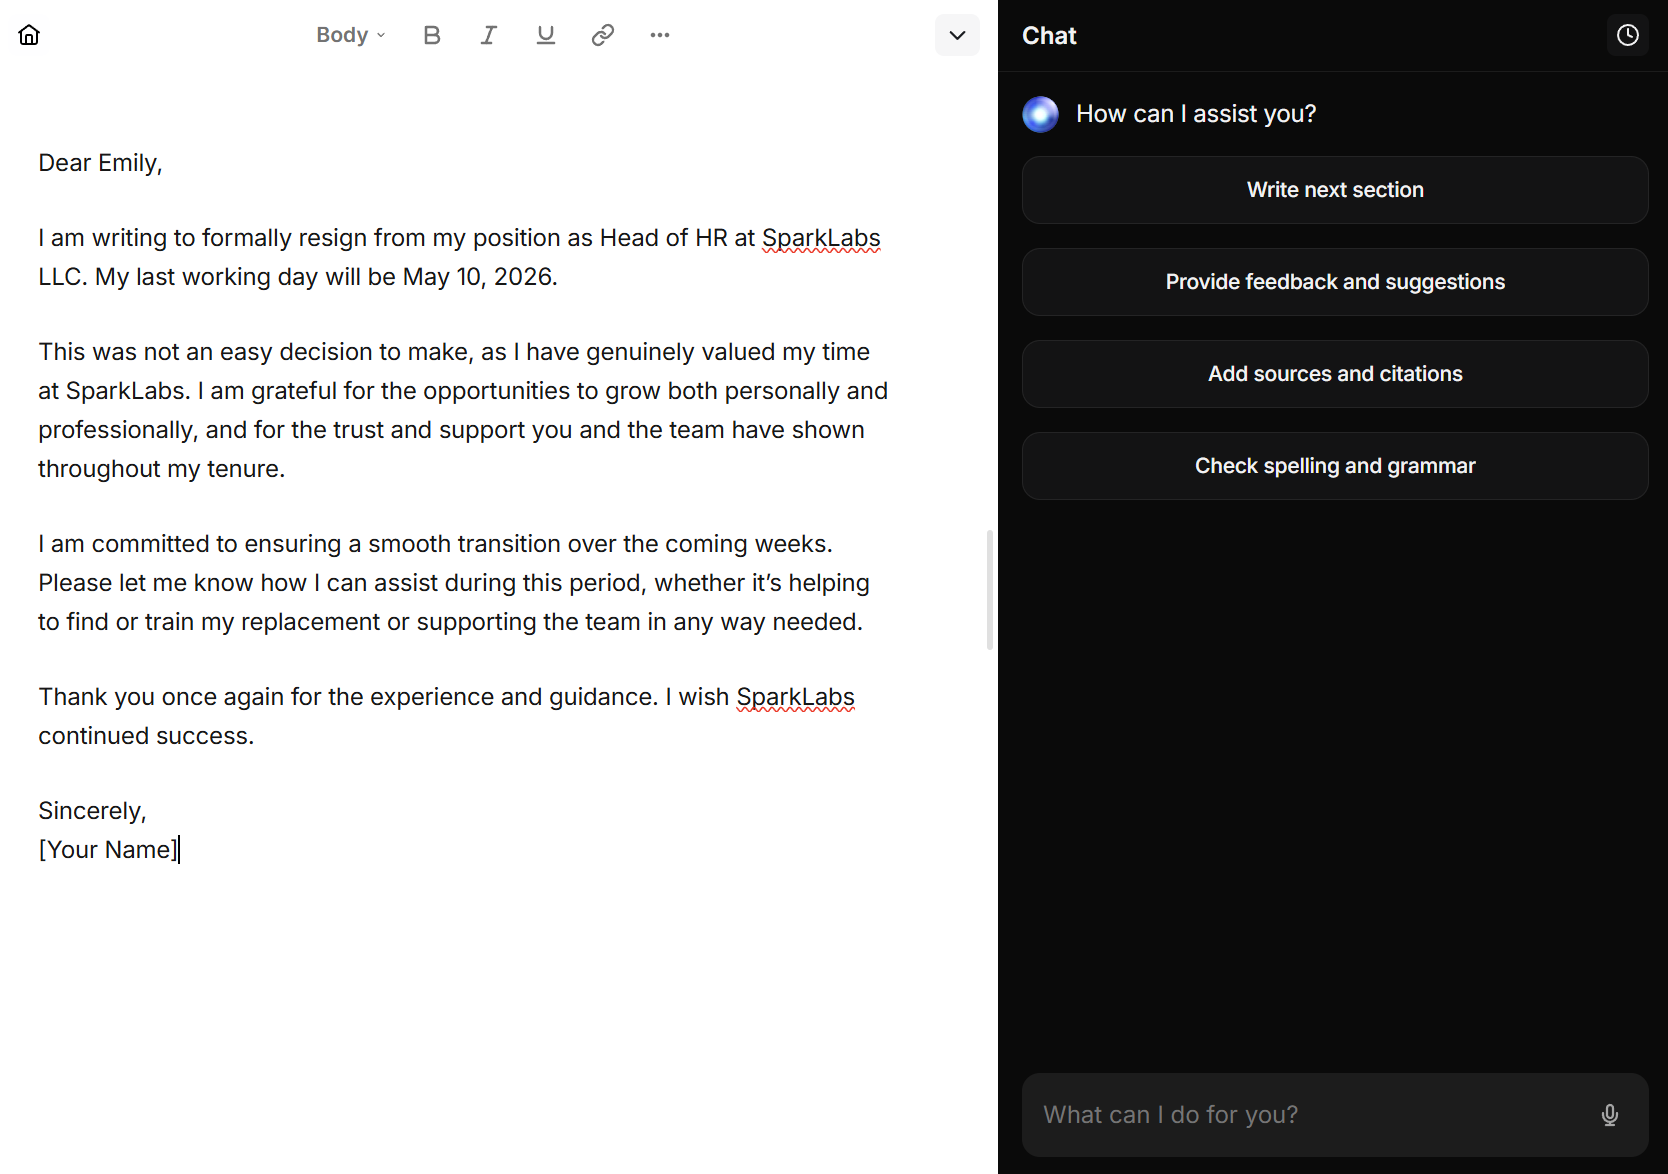The width and height of the screenshot is (1668, 1174).
Task: Go to the home screen icon
Action: coord(29,35)
